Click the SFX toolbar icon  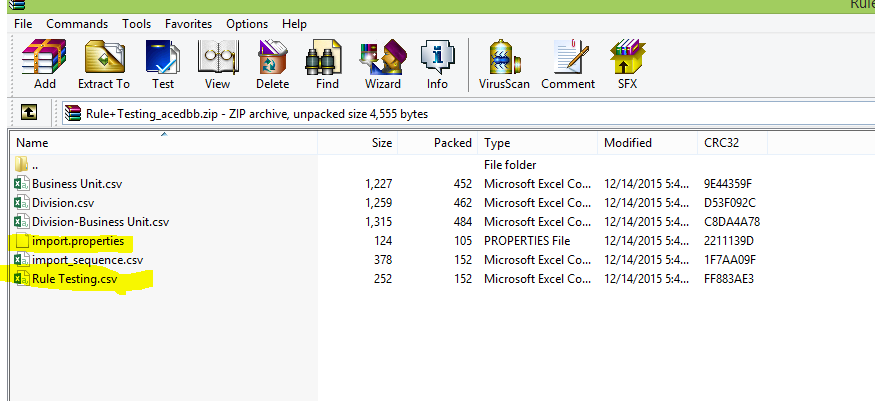pyautogui.click(x=627, y=65)
